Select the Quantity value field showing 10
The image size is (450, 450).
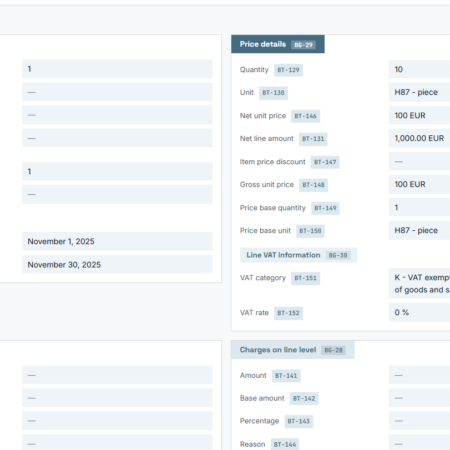419,69
